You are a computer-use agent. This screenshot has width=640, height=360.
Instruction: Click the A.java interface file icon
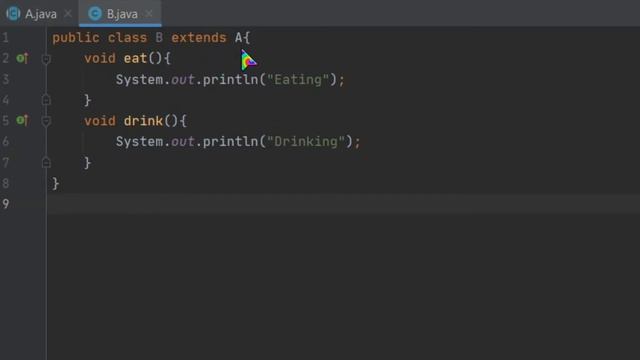click(x=13, y=13)
